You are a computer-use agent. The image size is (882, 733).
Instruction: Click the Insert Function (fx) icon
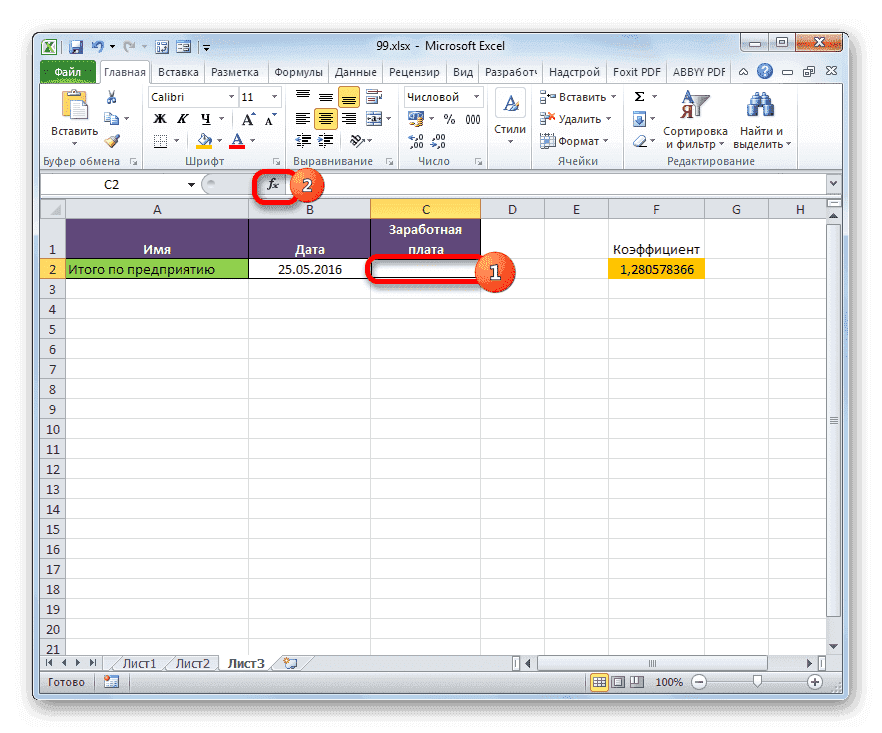coord(273,185)
